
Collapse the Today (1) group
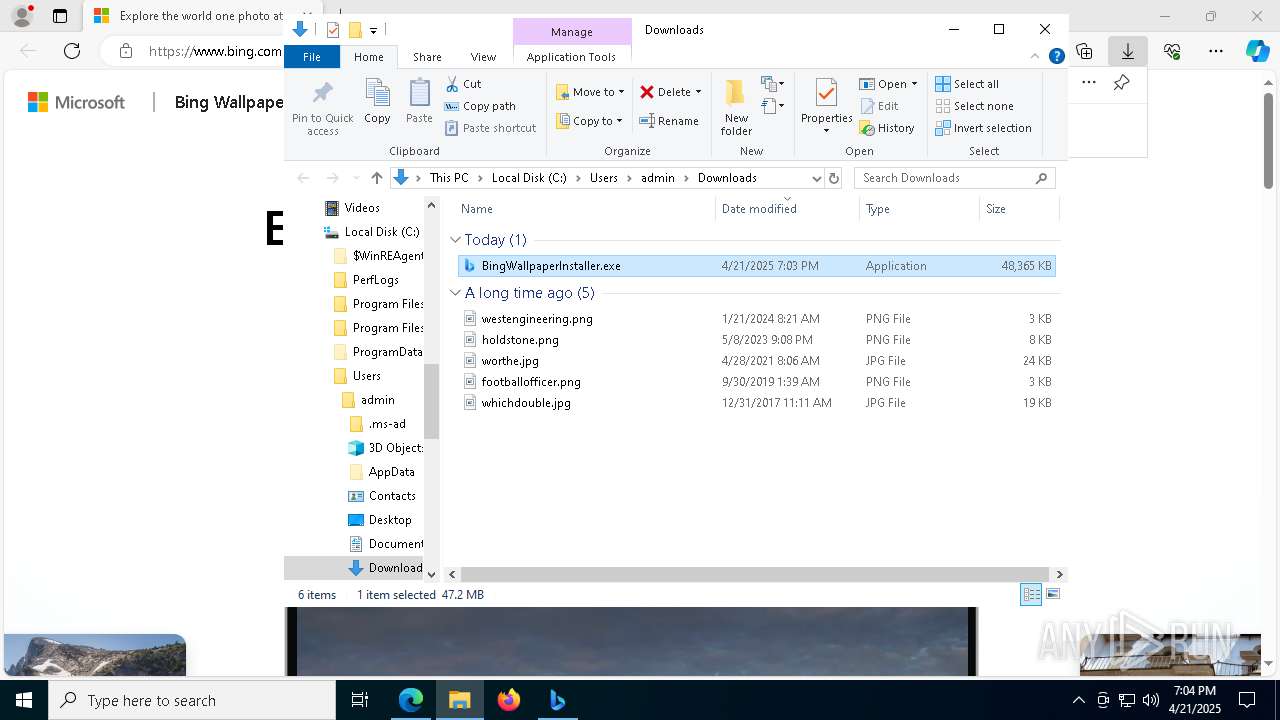(x=455, y=240)
